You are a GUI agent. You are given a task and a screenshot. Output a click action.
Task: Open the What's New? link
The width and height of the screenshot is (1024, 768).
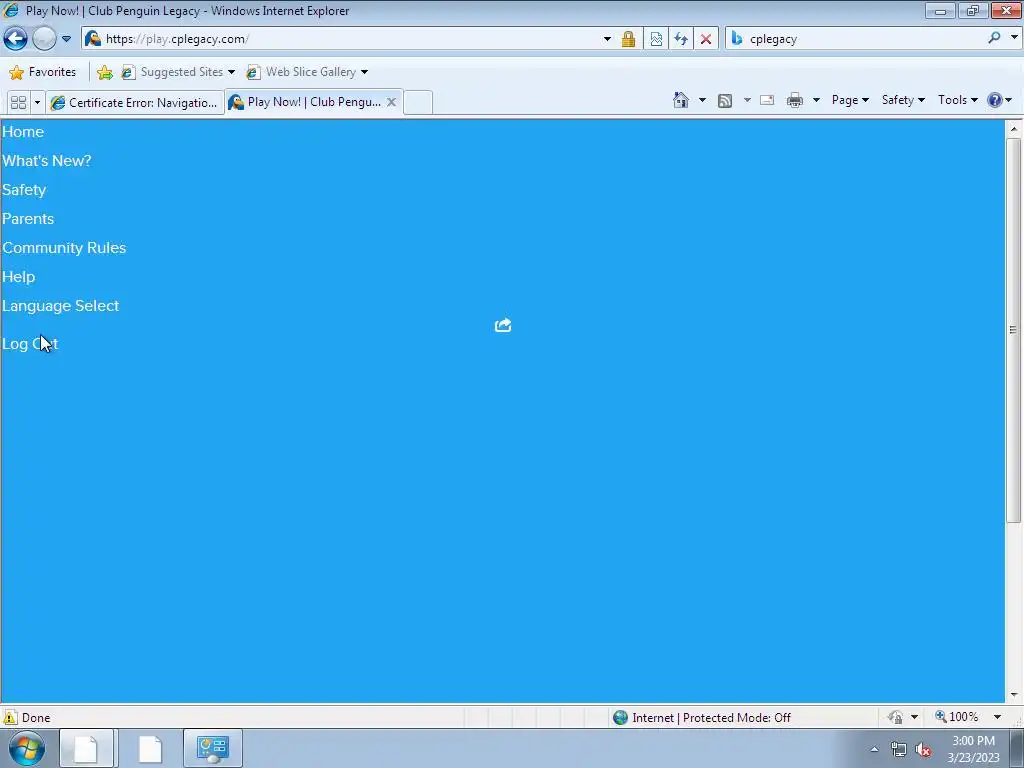46,161
